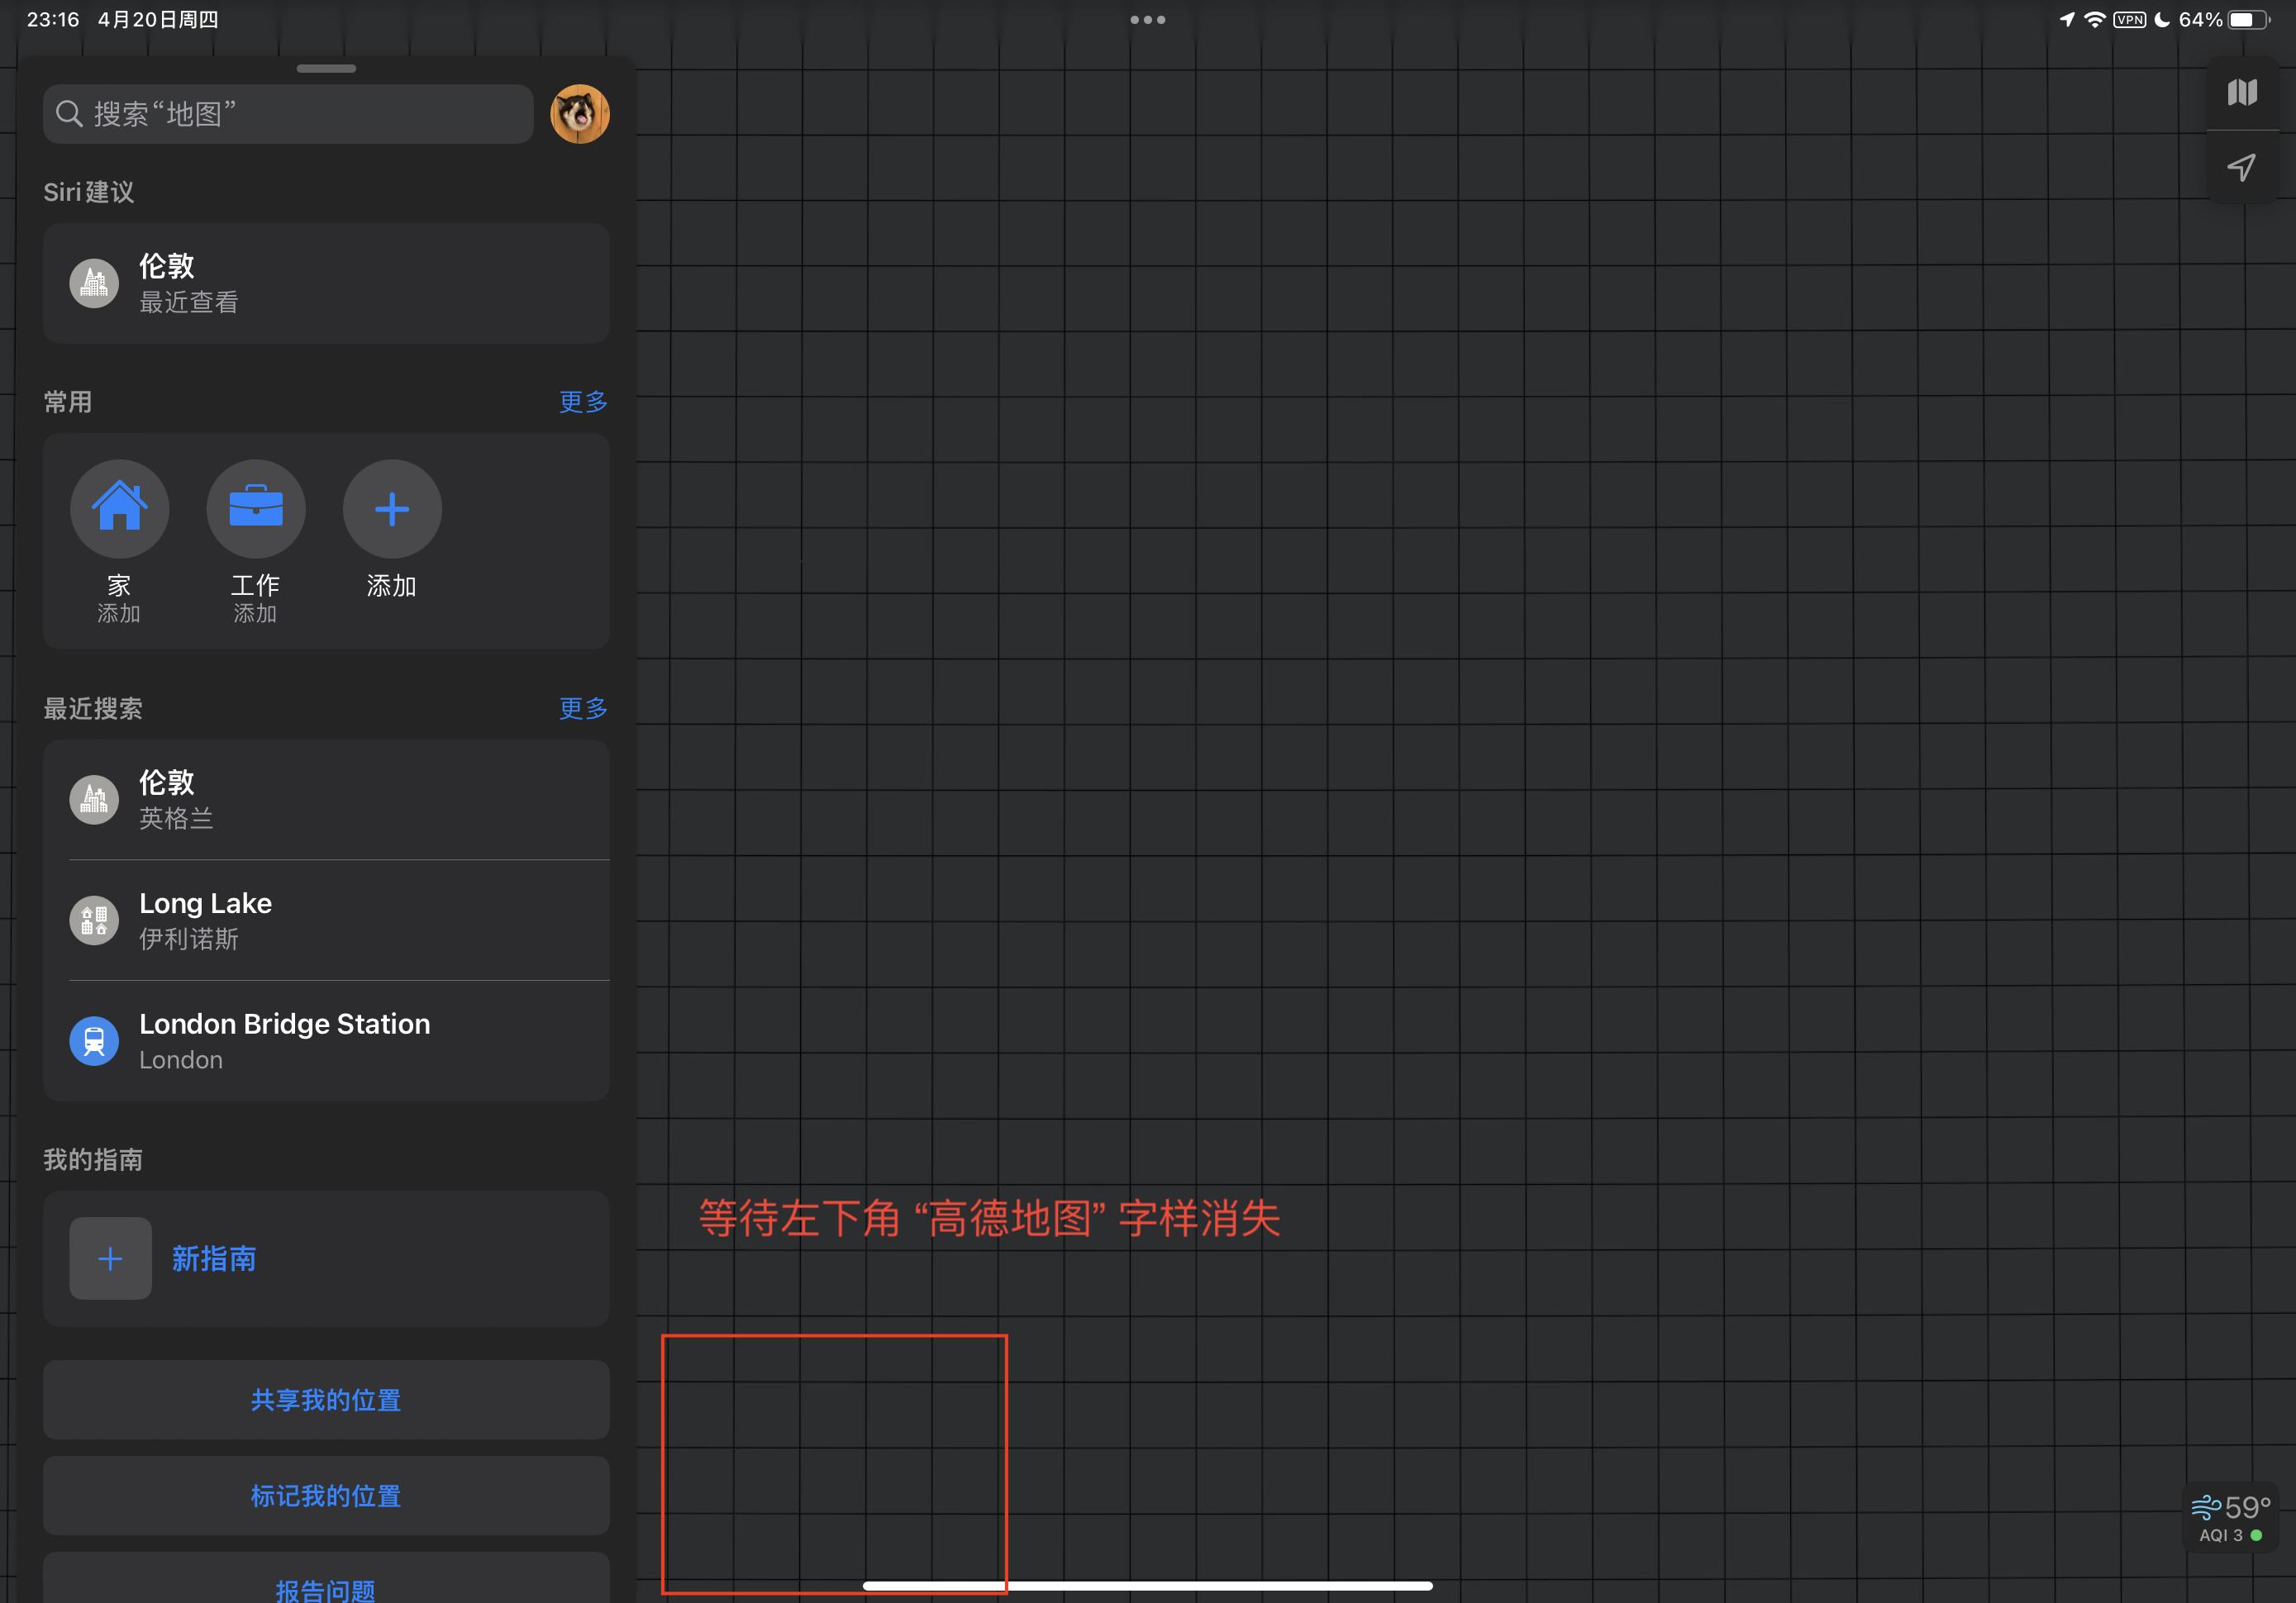
Task: Tap the New Guide plus tile
Action: 110,1258
